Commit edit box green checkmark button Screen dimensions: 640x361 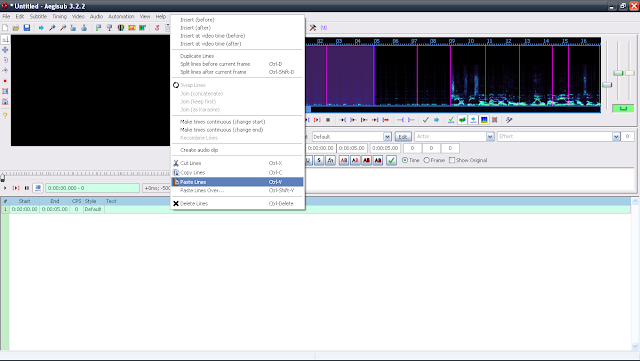point(391,160)
